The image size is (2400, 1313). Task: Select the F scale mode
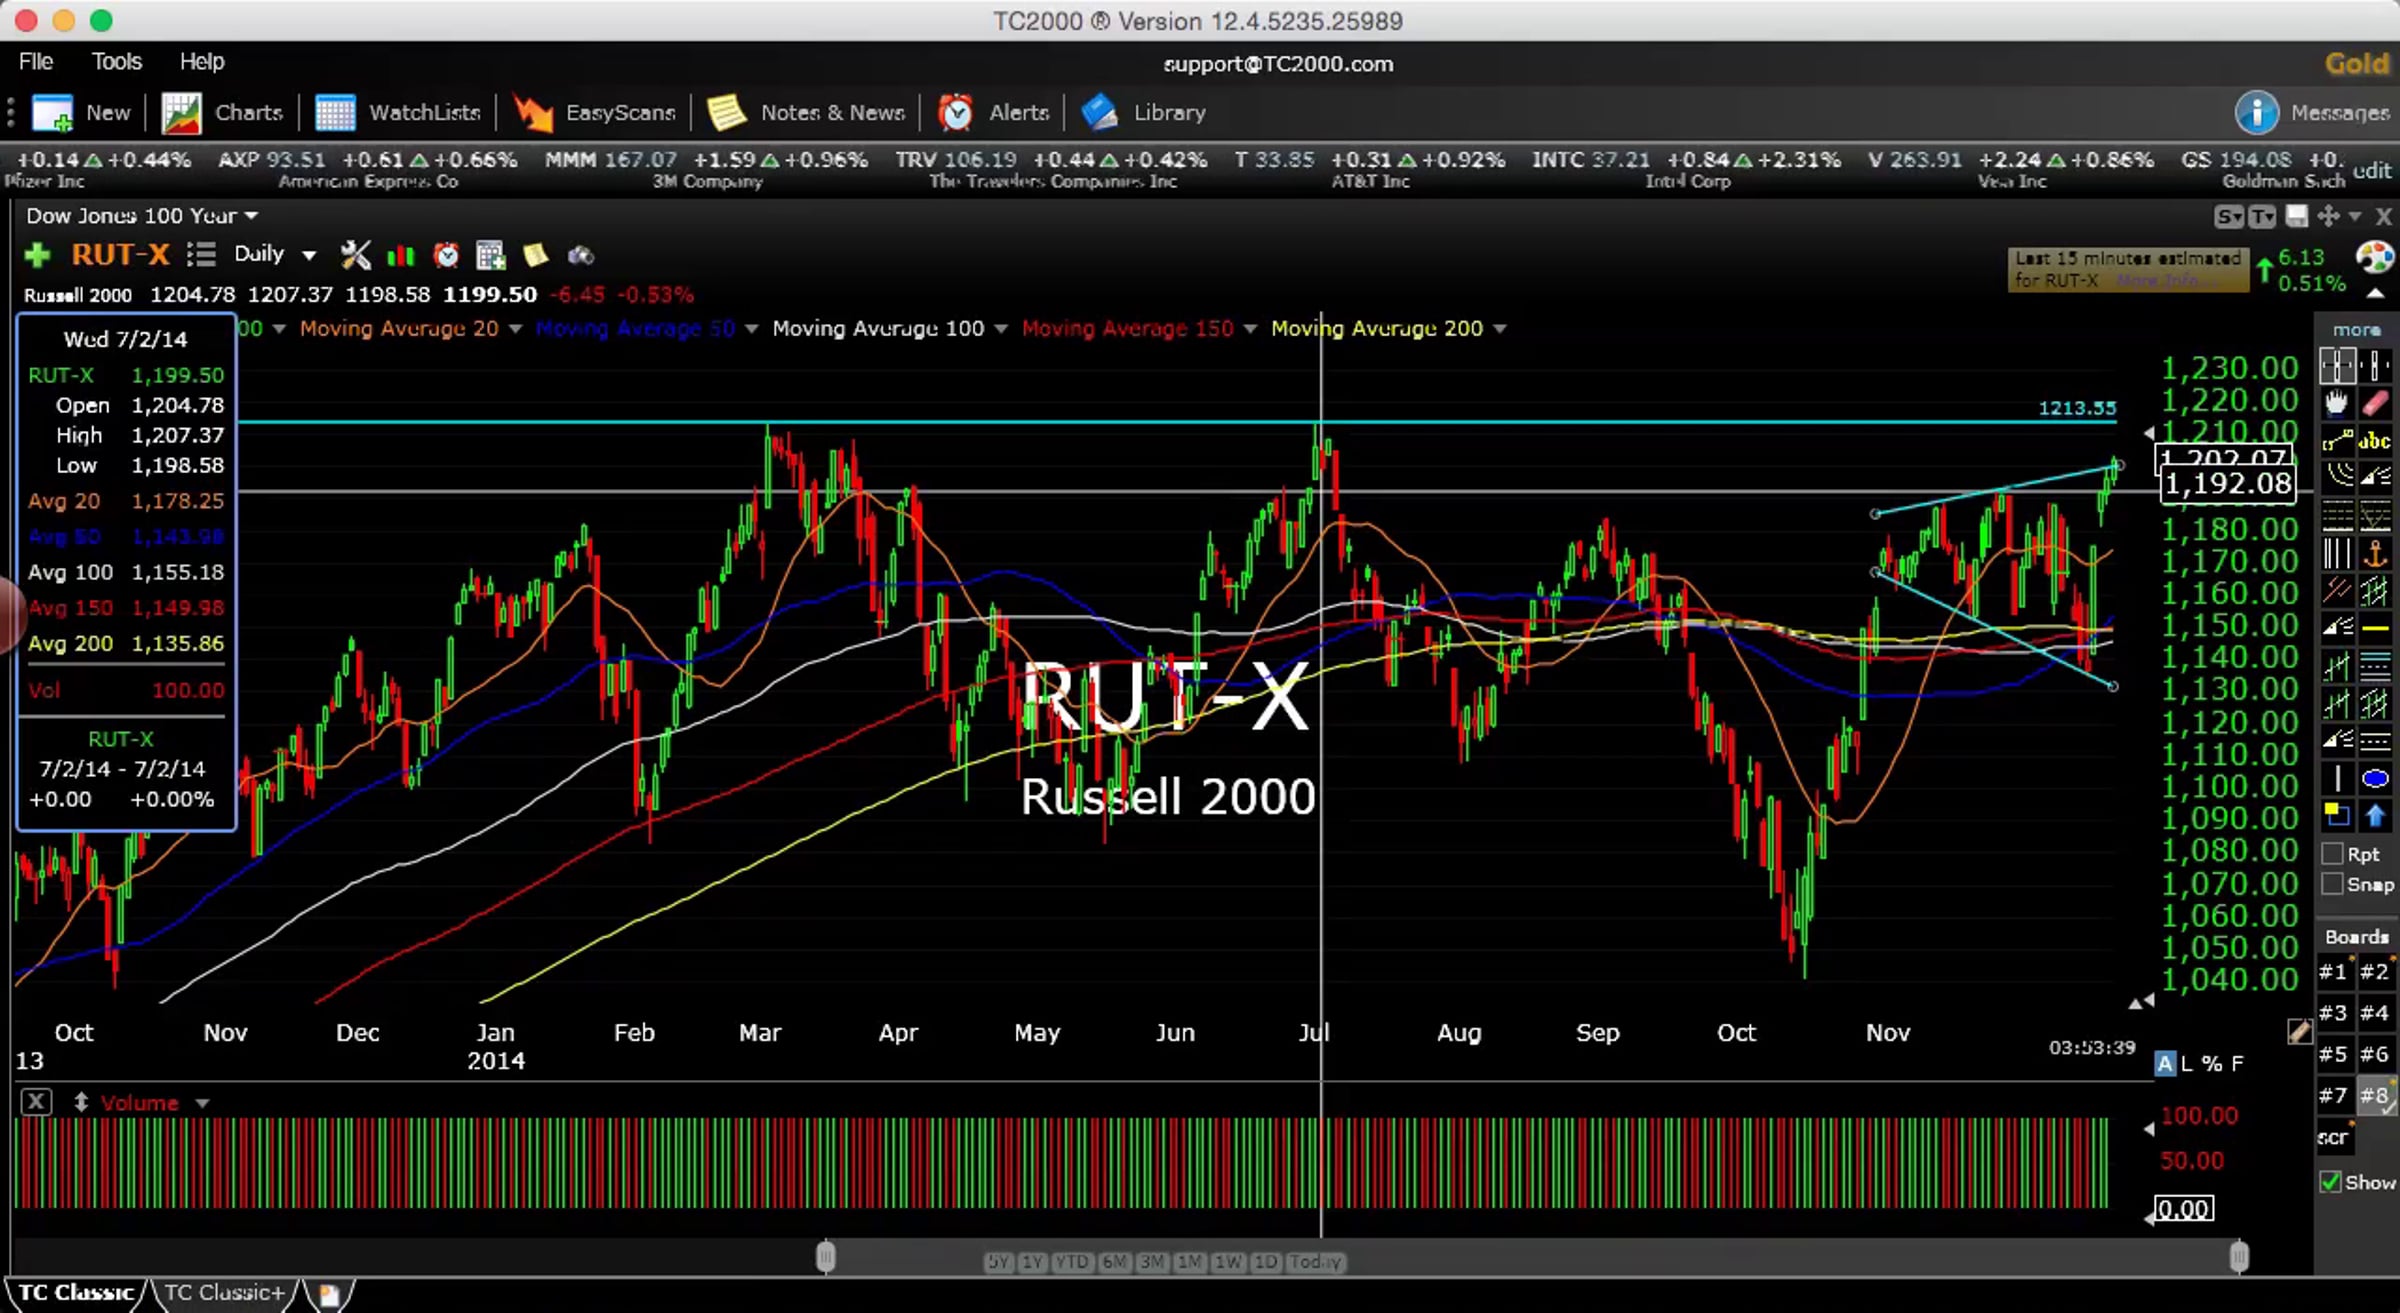pos(2237,1064)
